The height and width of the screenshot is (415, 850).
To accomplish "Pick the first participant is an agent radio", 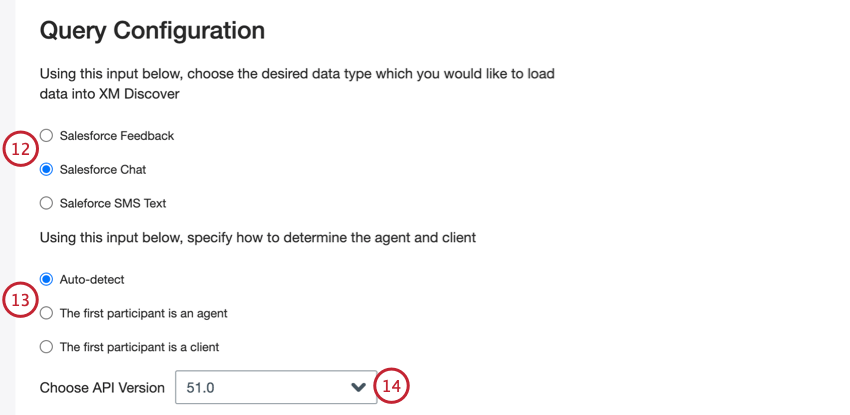I will (46, 313).
